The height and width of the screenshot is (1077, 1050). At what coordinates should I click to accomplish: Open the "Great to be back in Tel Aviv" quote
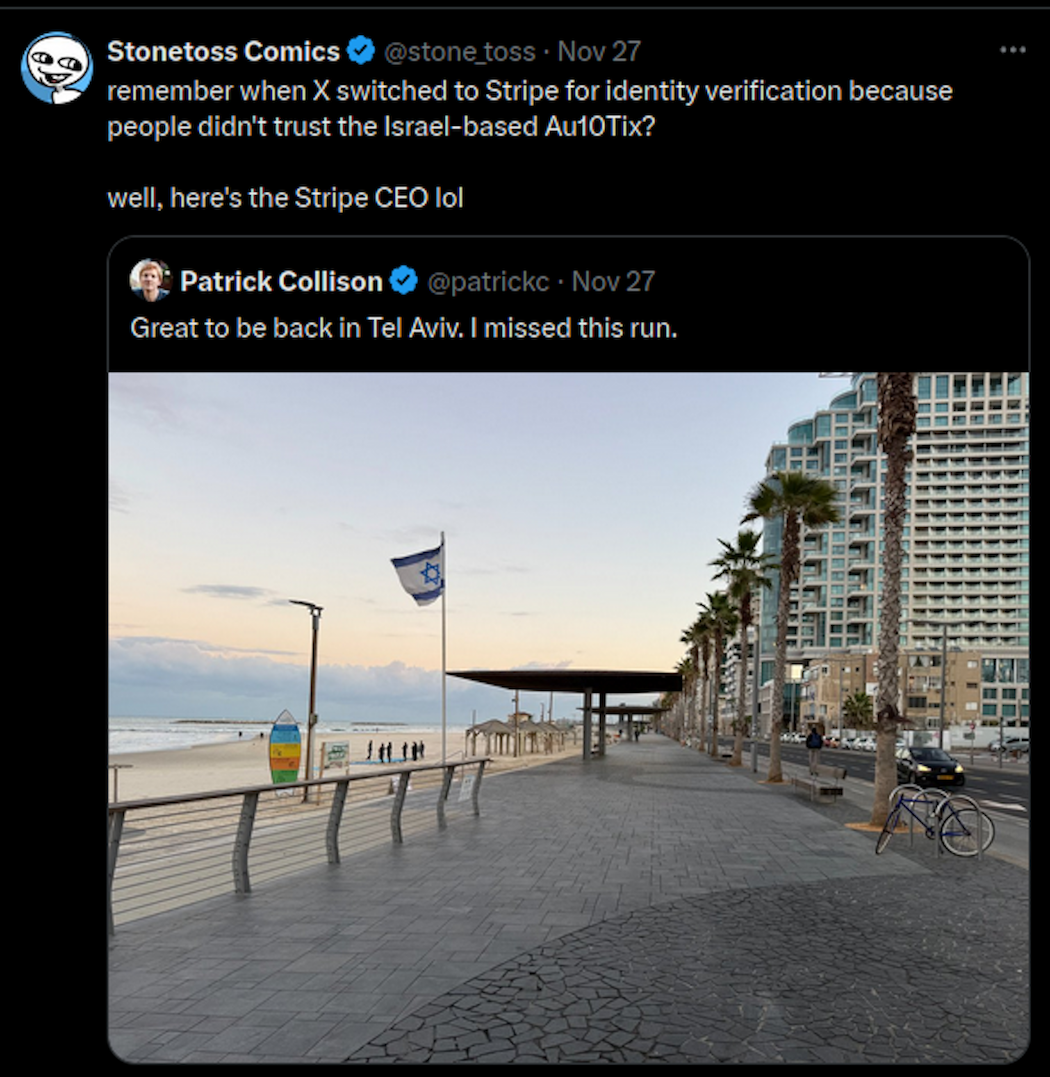[x=403, y=328]
